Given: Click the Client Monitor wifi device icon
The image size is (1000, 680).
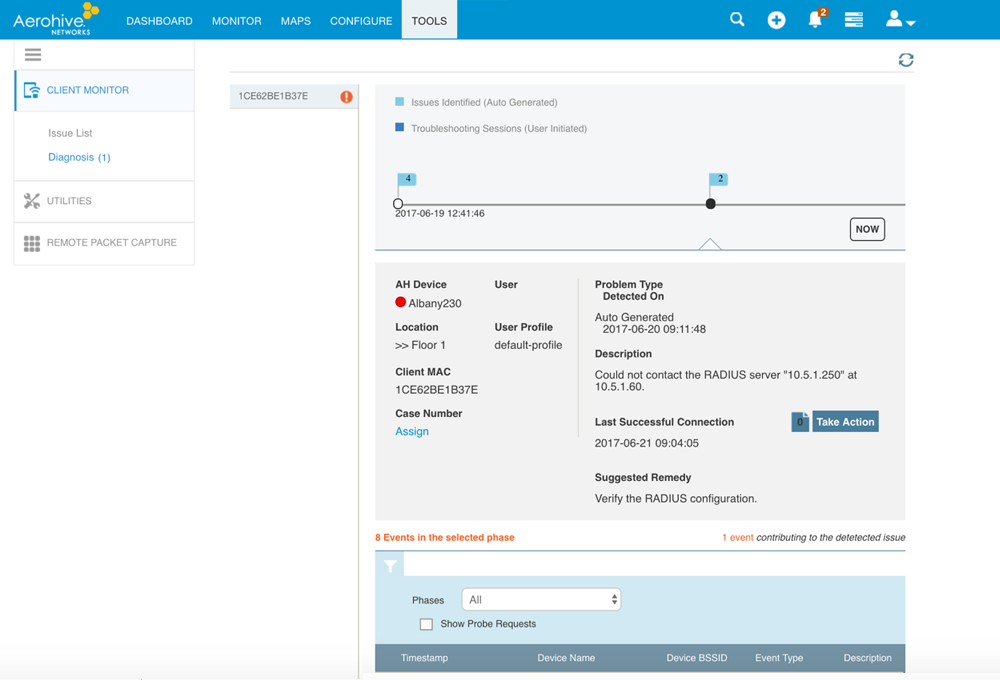Looking at the screenshot, I should coord(31,90).
